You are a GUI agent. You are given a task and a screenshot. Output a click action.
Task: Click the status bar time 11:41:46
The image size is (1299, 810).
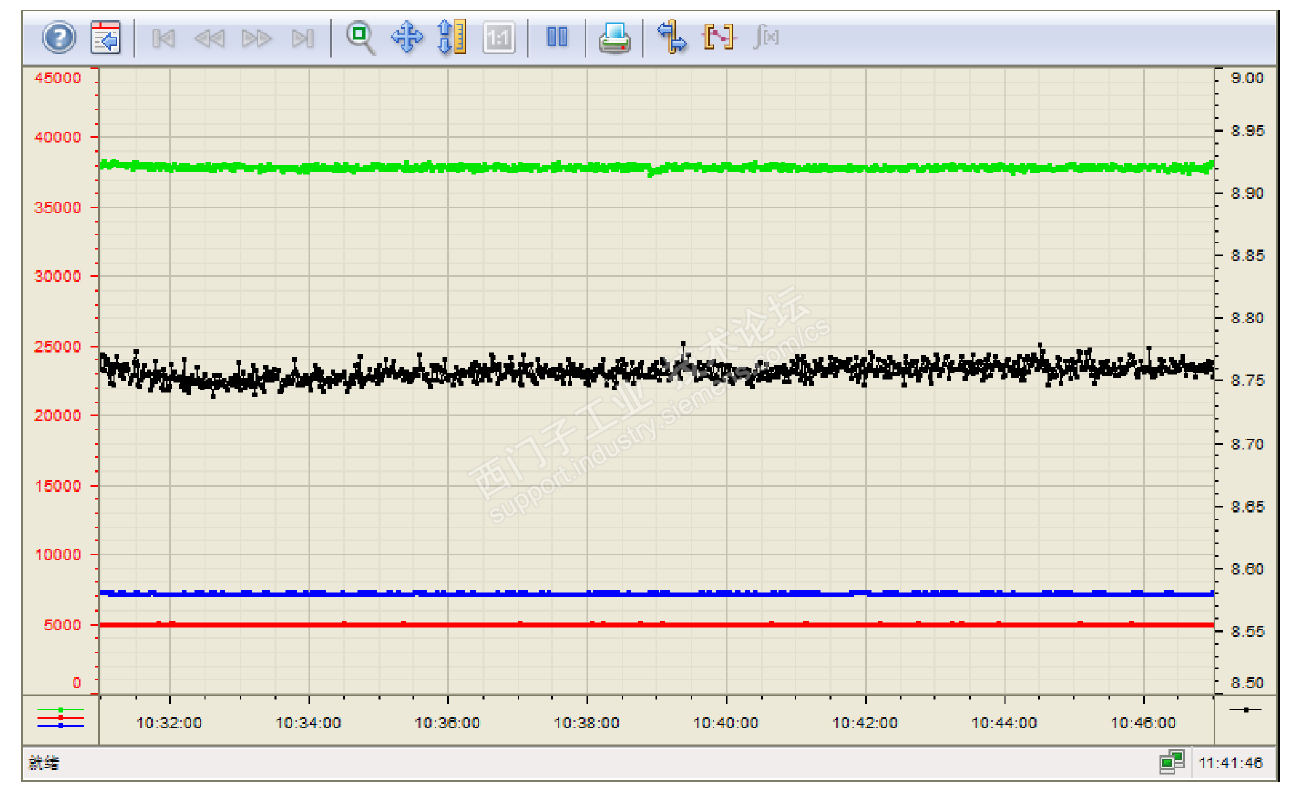coord(1231,763)
